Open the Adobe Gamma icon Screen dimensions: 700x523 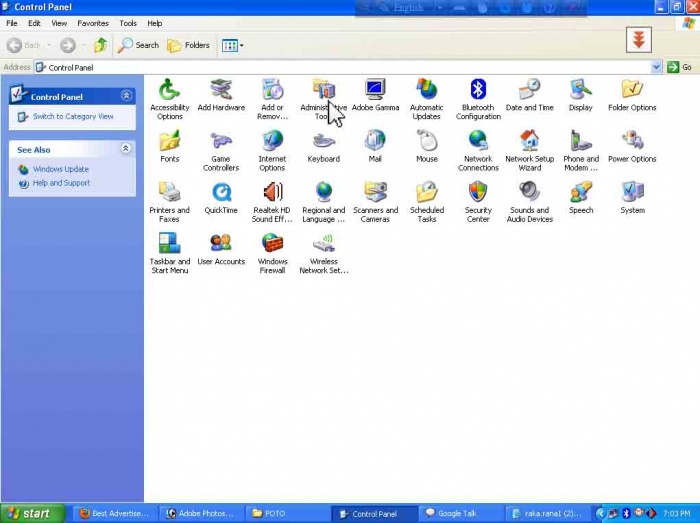375,91
